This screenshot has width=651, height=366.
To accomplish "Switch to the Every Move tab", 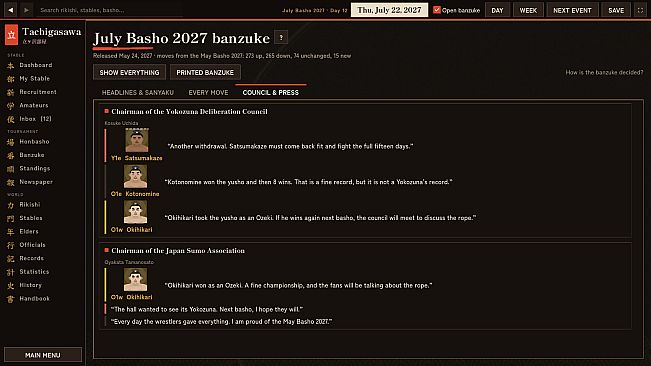I will pos(208,93).
